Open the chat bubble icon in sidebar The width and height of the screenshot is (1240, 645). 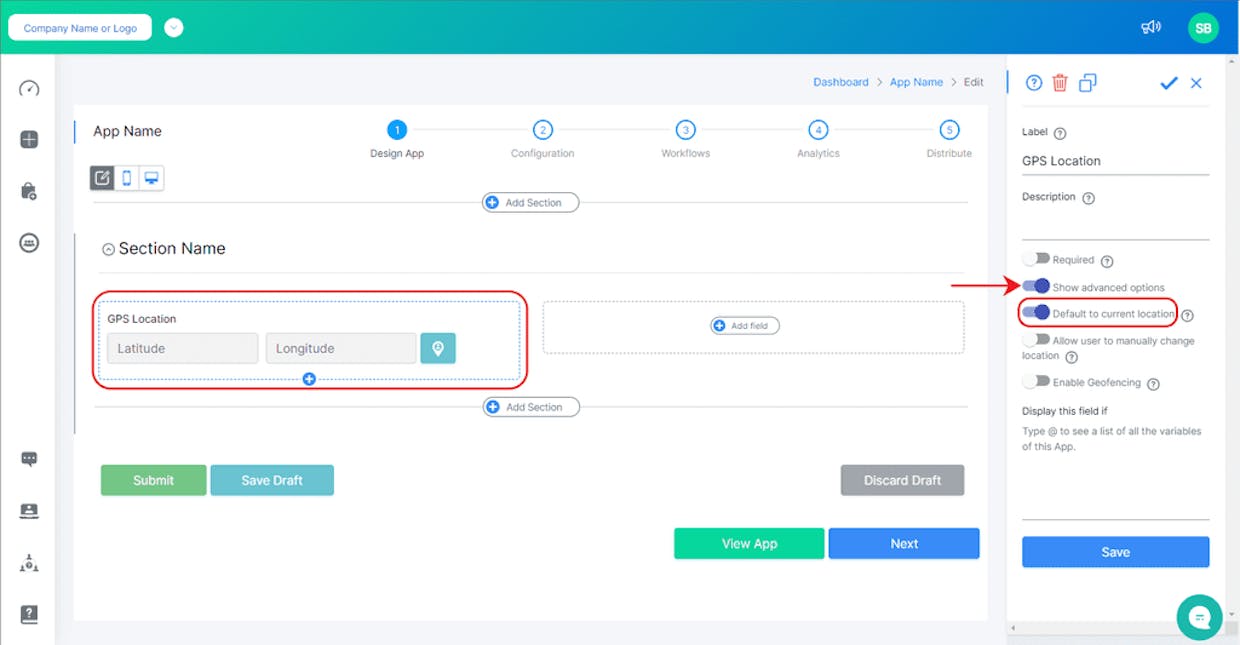click(29, 459)
